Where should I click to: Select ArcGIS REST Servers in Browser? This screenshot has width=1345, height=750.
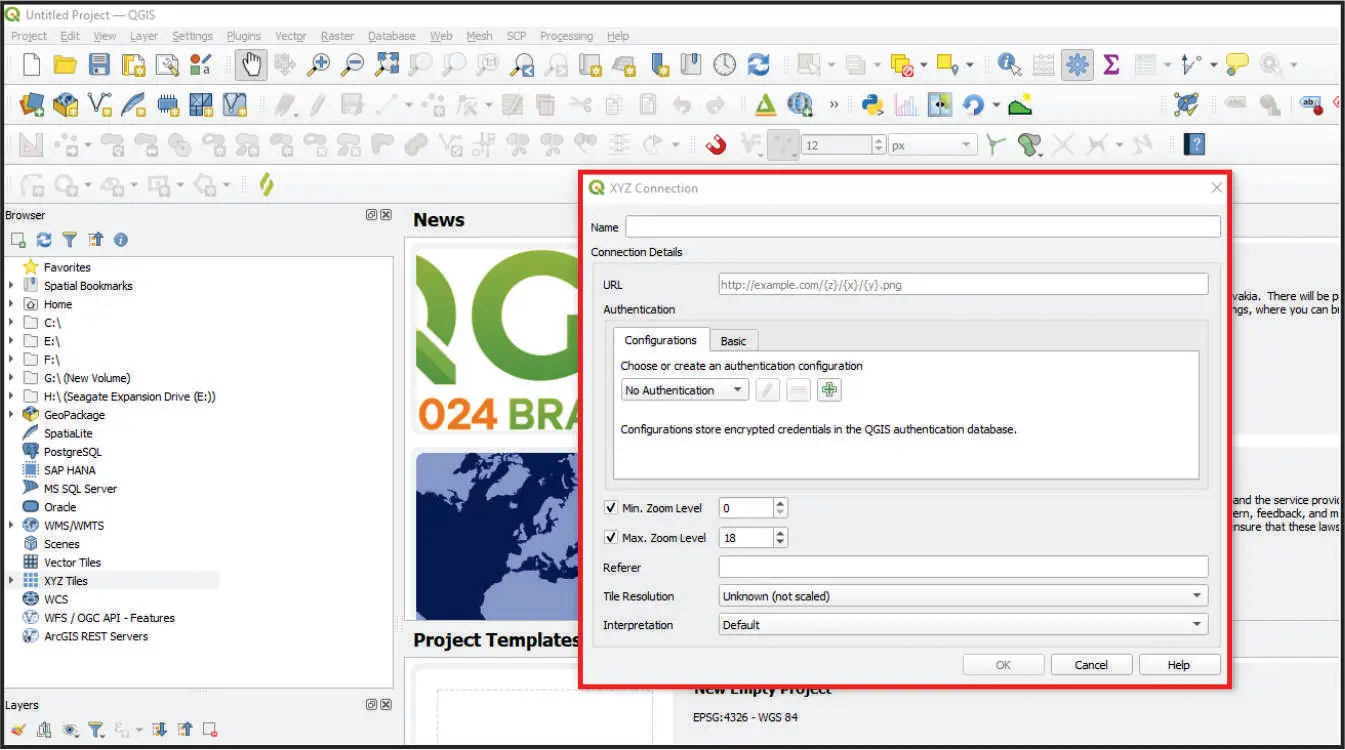[x=95, y=636]
